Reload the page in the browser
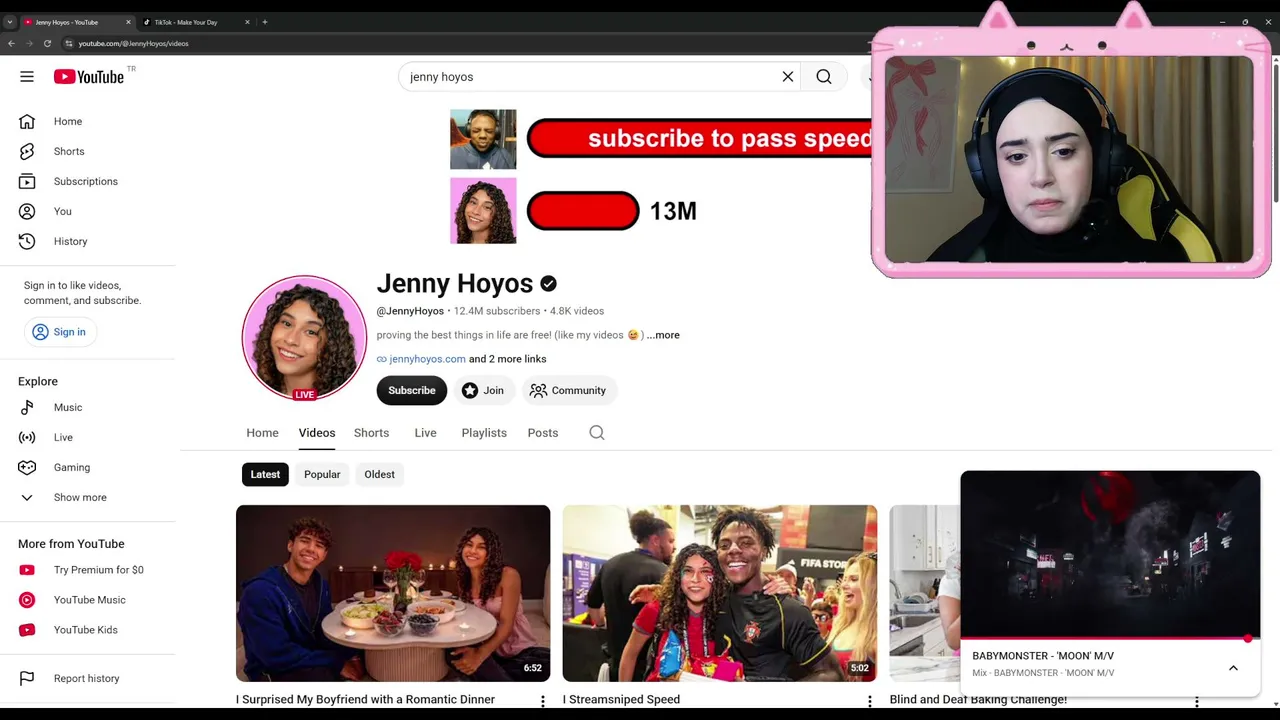Screen dimensions: 1280x720 click(47, 43)
